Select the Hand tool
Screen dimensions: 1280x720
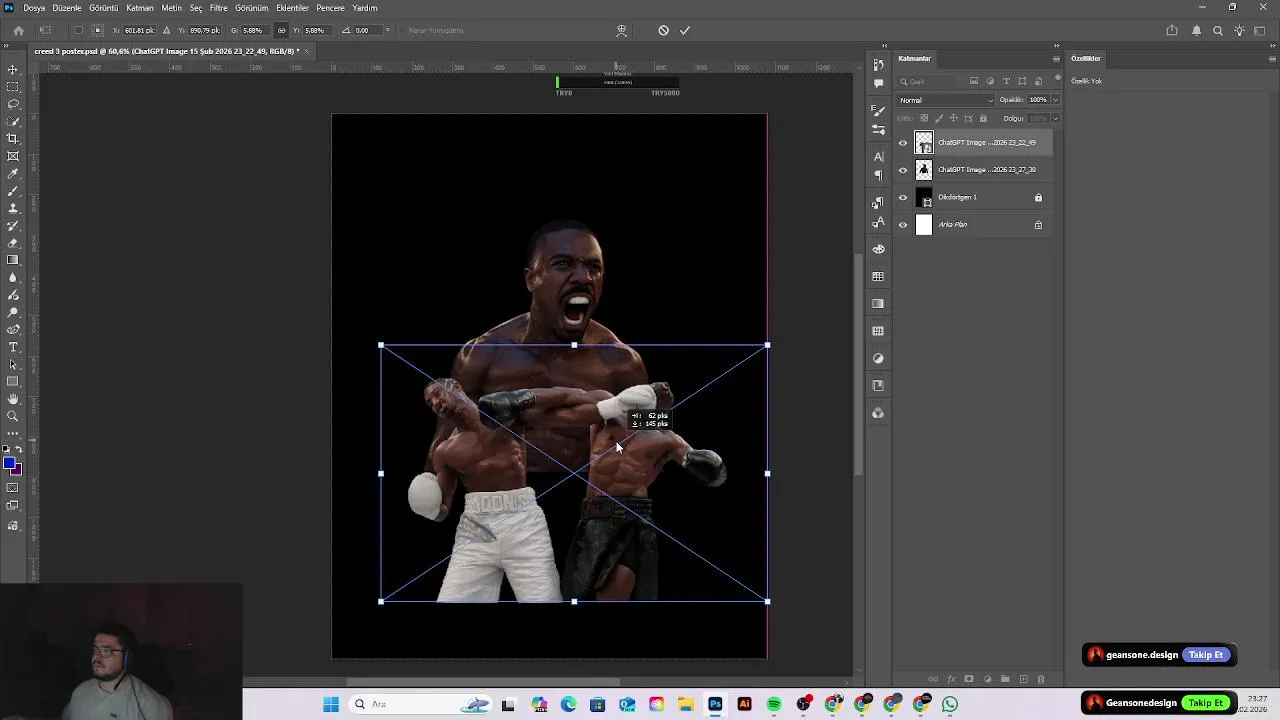[13, 399]
